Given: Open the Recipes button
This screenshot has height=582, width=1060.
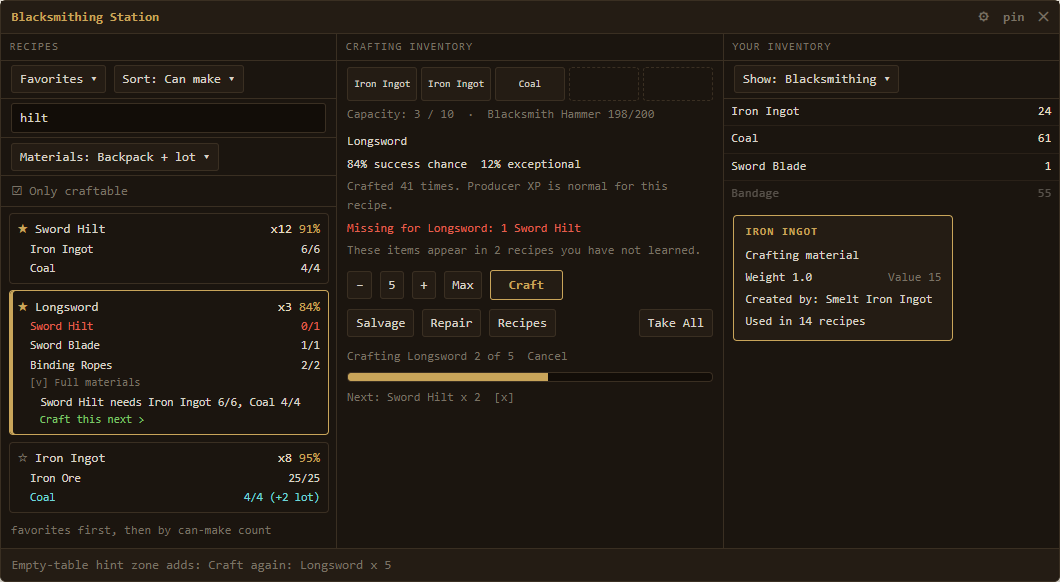Looking at the screenshot, I should pos(522,323).
